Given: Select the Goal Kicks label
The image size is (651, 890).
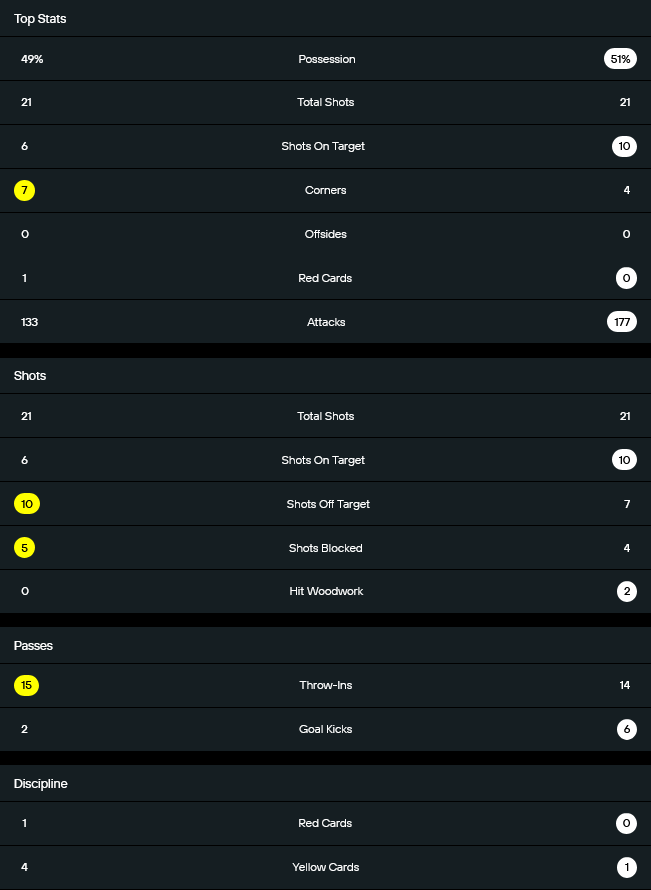Looking at the screenshot, I should point(326,729).
